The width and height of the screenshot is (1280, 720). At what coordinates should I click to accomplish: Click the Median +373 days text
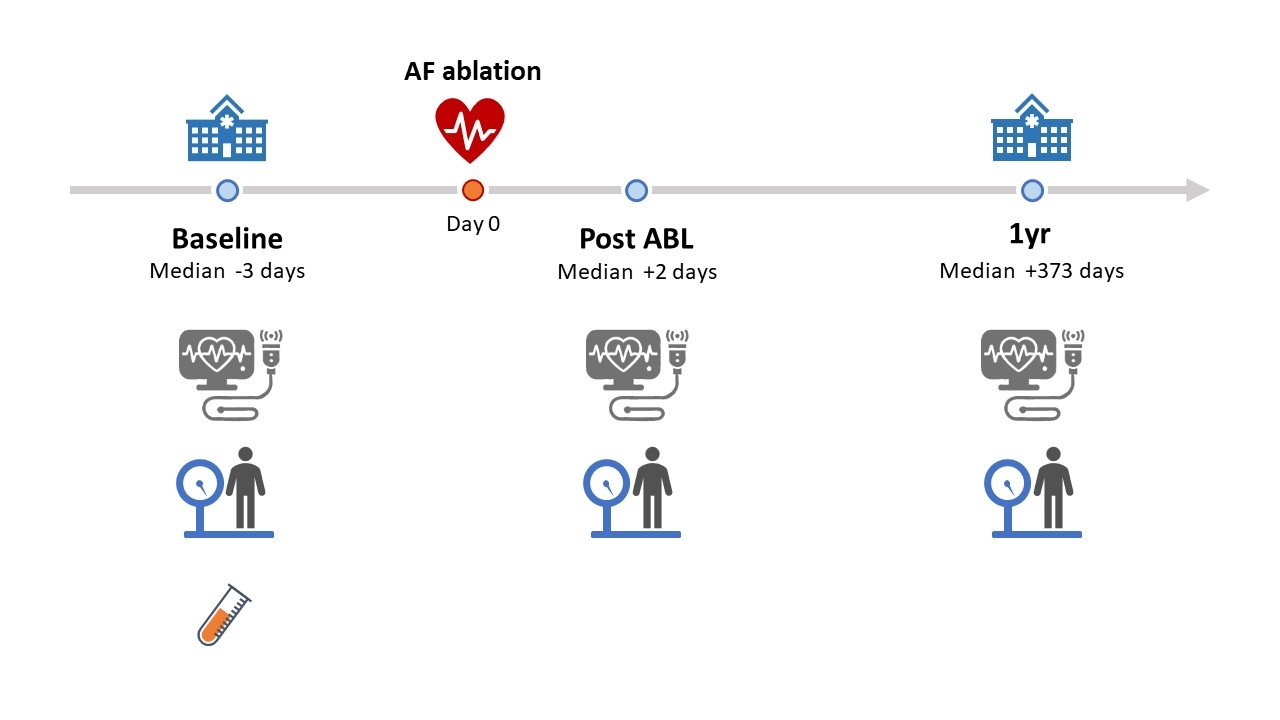1032,271
